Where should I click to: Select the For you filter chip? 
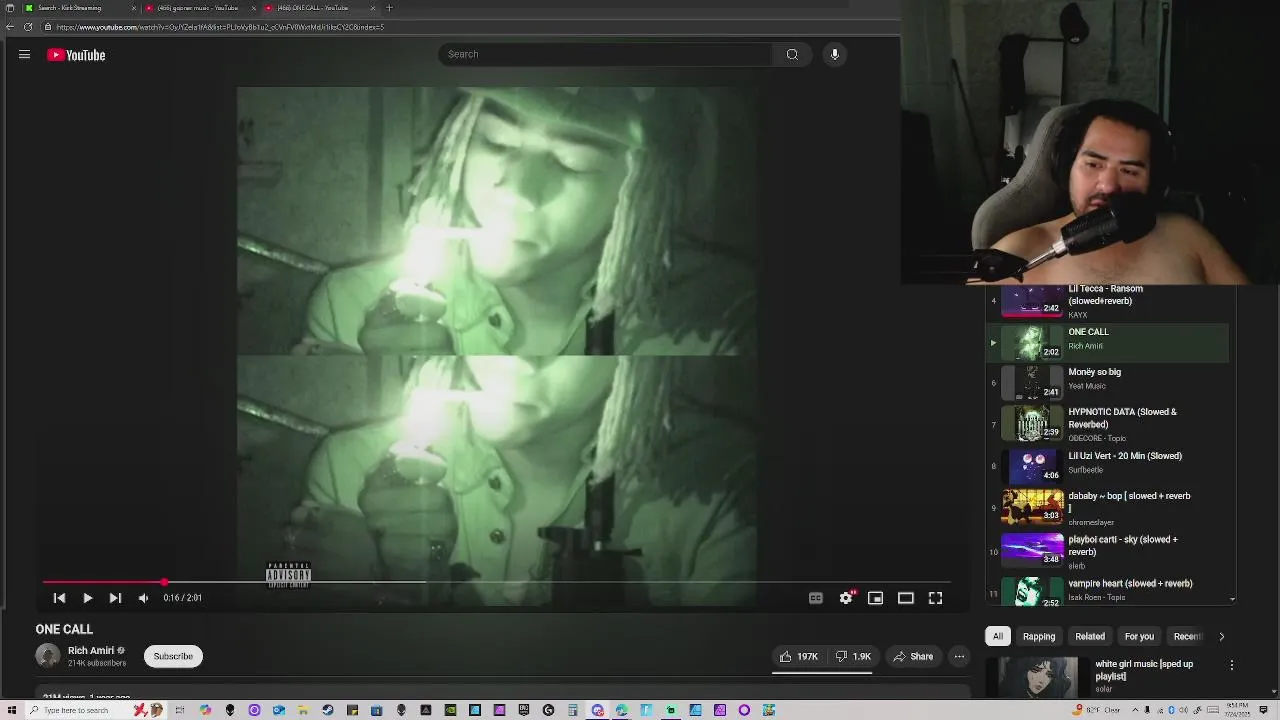coord(1139,636)
